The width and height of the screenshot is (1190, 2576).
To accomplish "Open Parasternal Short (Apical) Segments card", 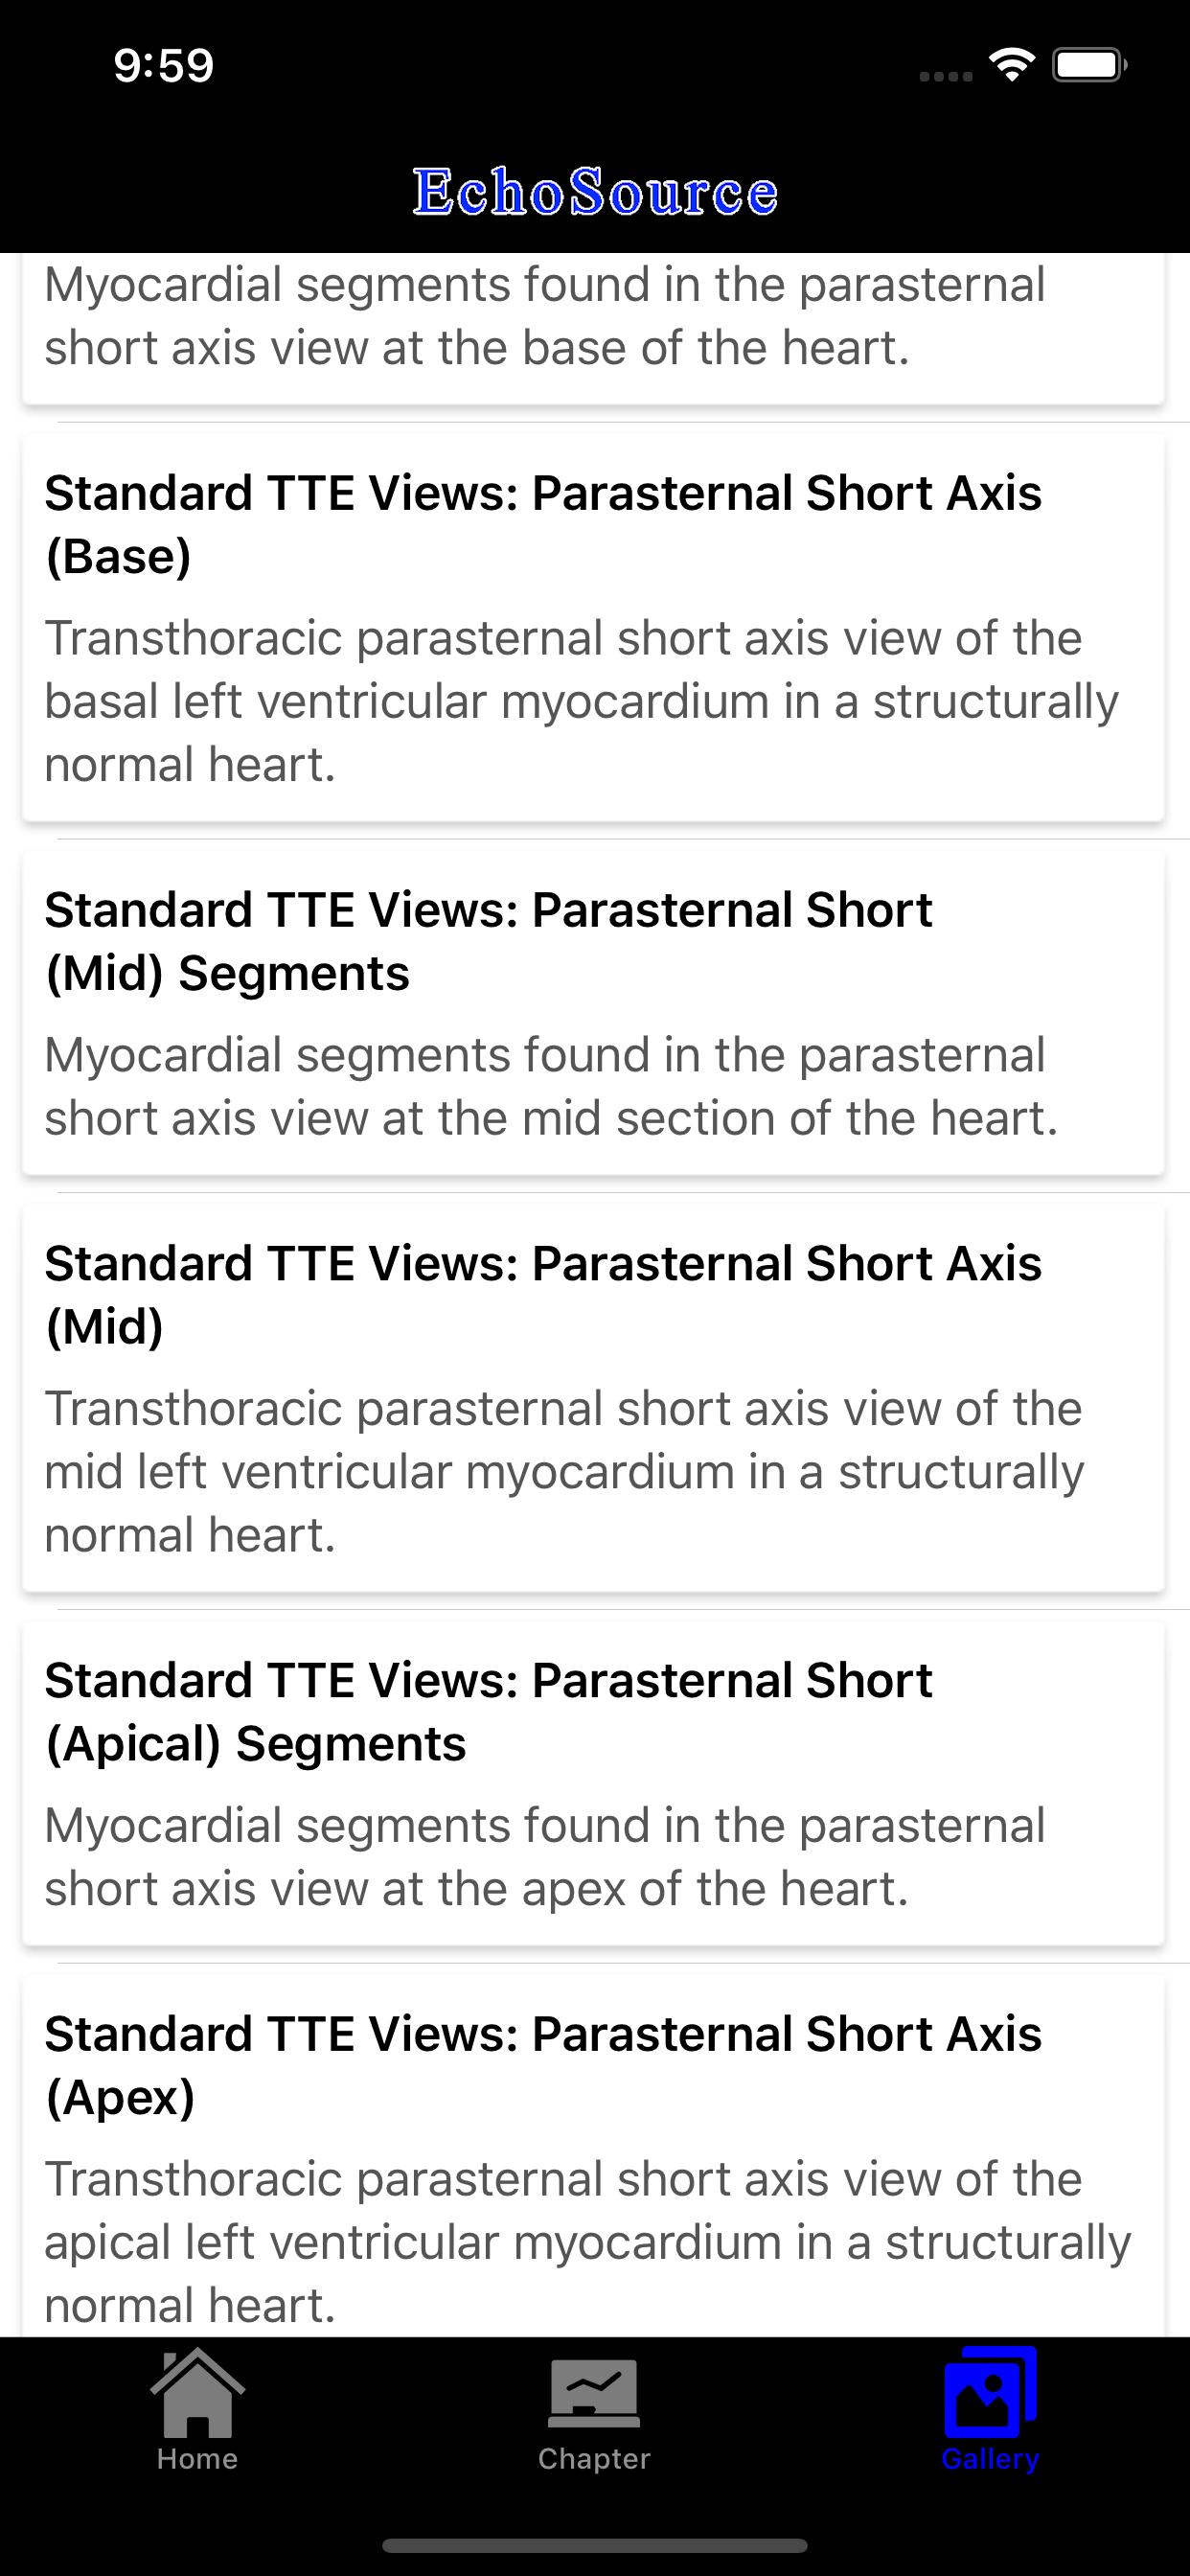I will [x=594, y=1782].
